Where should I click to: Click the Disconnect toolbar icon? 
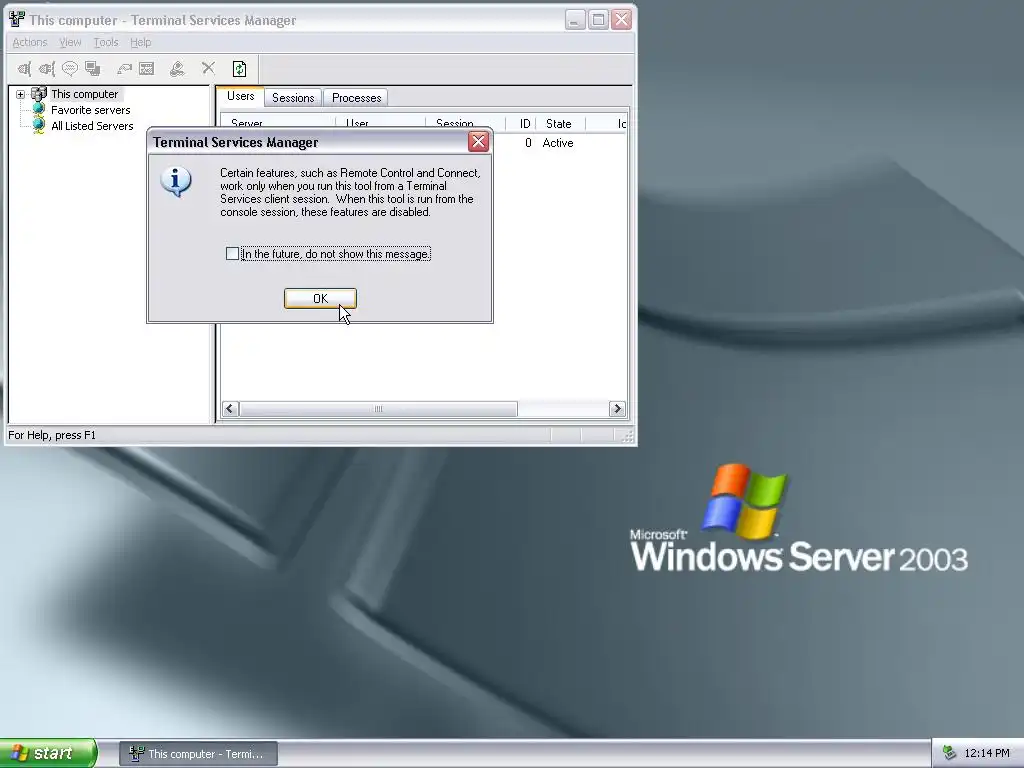(46, 69)
